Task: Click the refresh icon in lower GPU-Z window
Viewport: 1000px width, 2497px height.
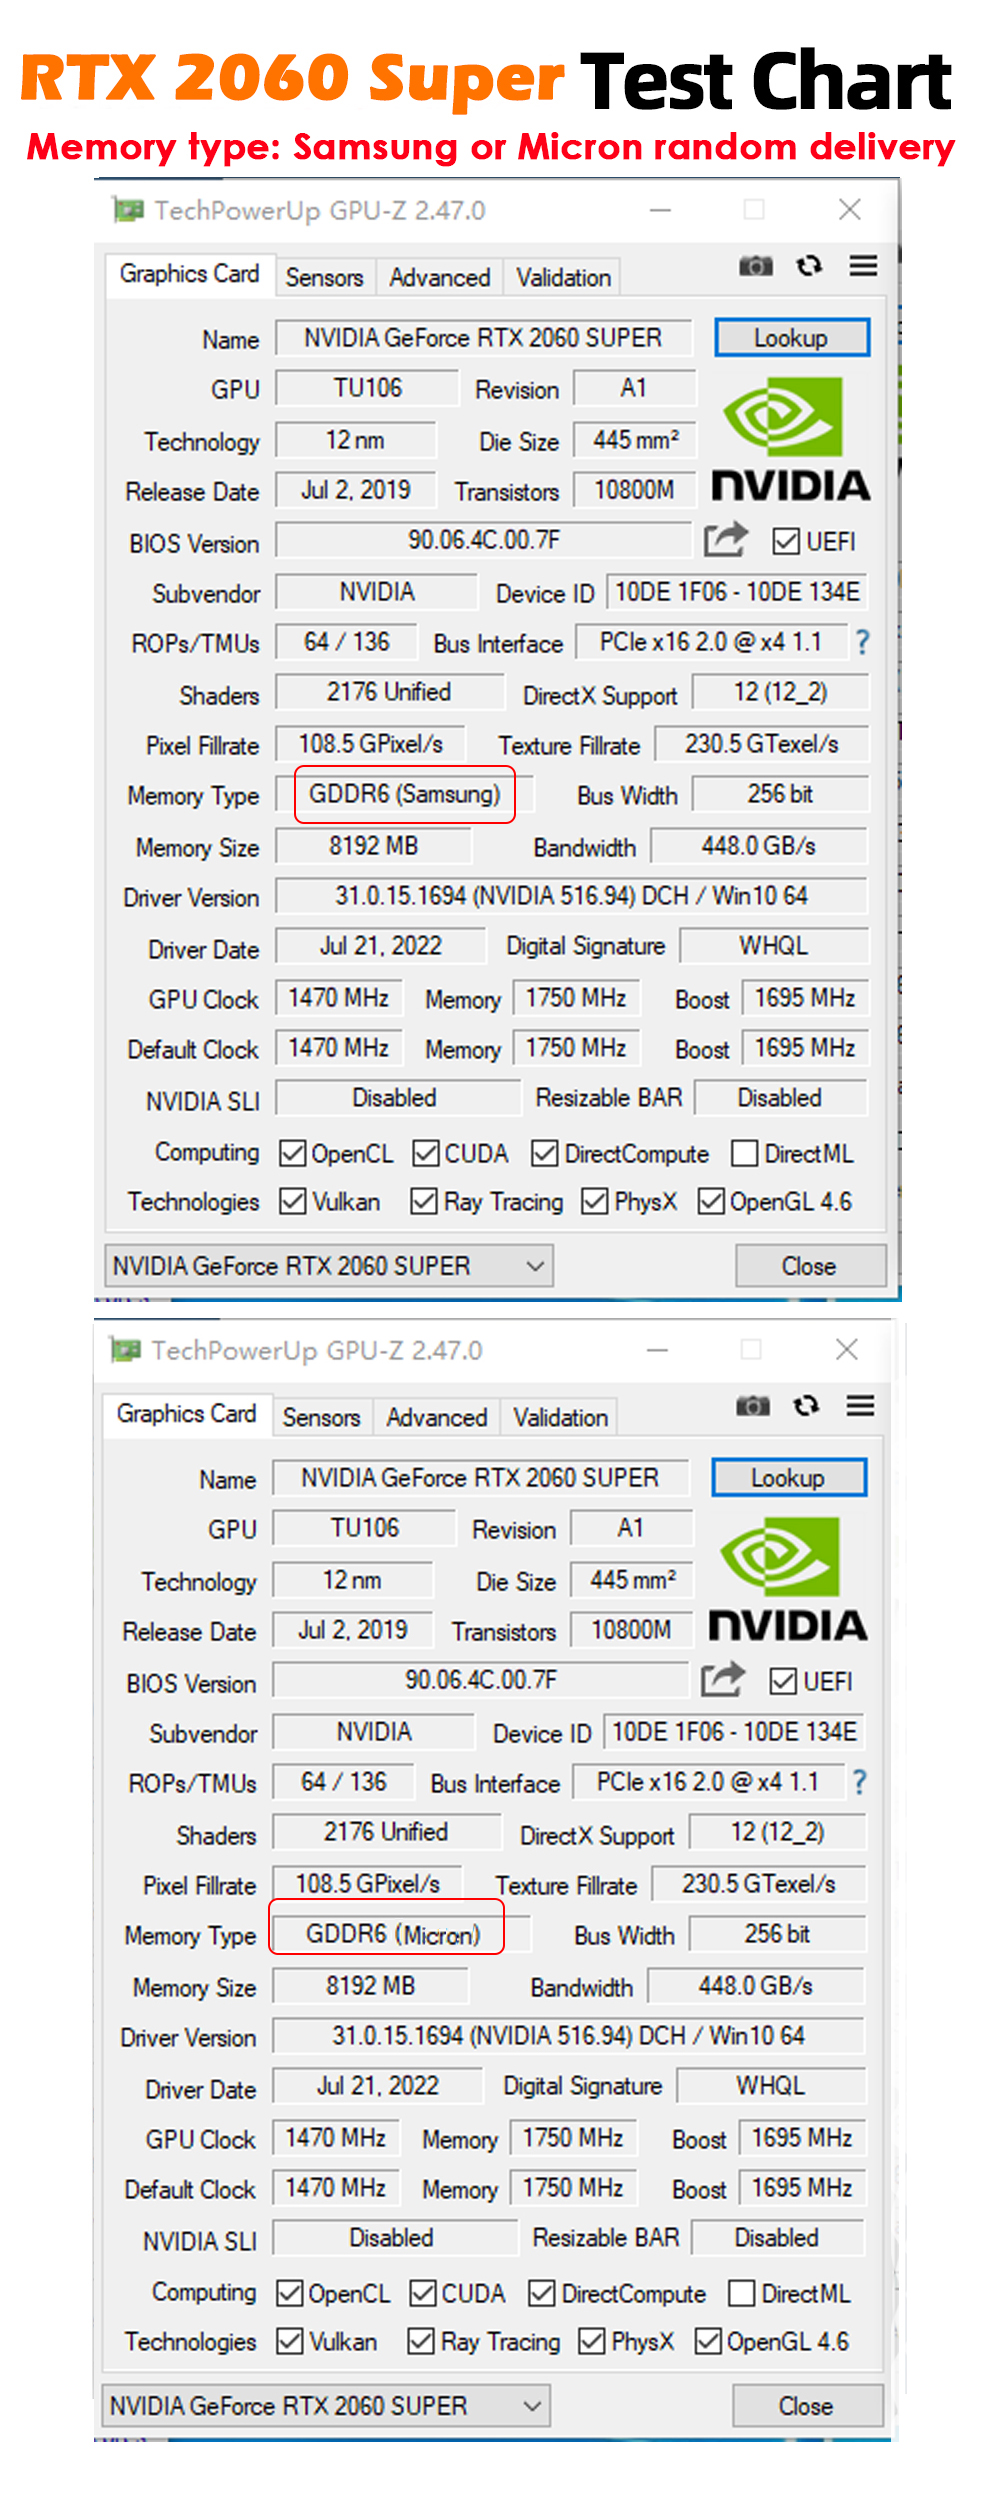Action: click(807, 1406)
